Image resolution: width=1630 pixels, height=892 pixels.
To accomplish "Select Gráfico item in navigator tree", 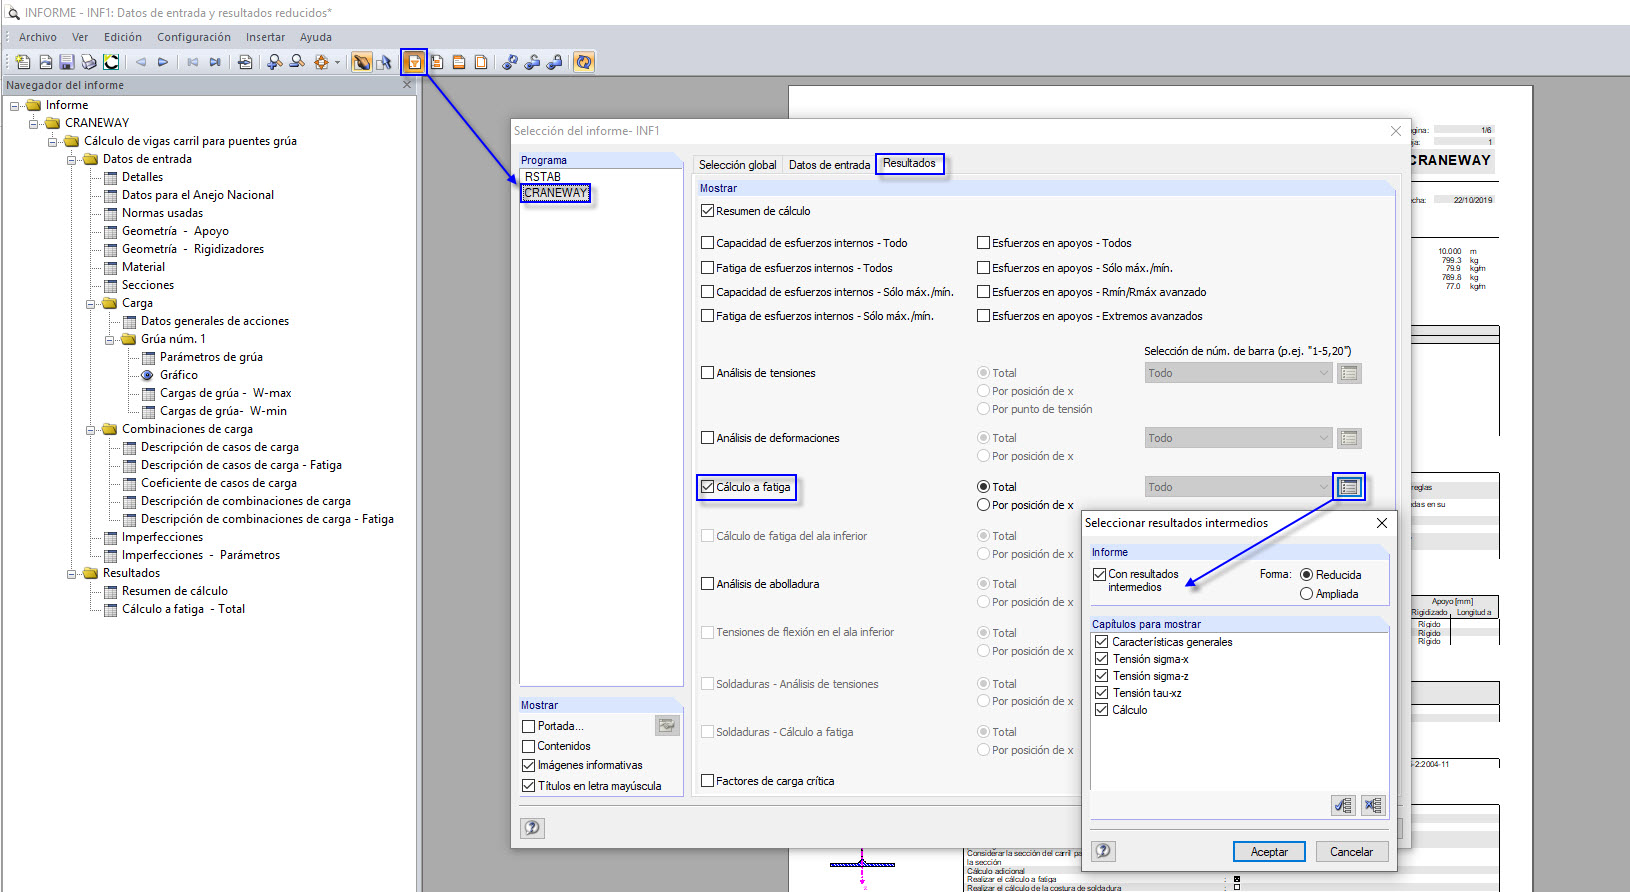I will [x=179, y=375].
